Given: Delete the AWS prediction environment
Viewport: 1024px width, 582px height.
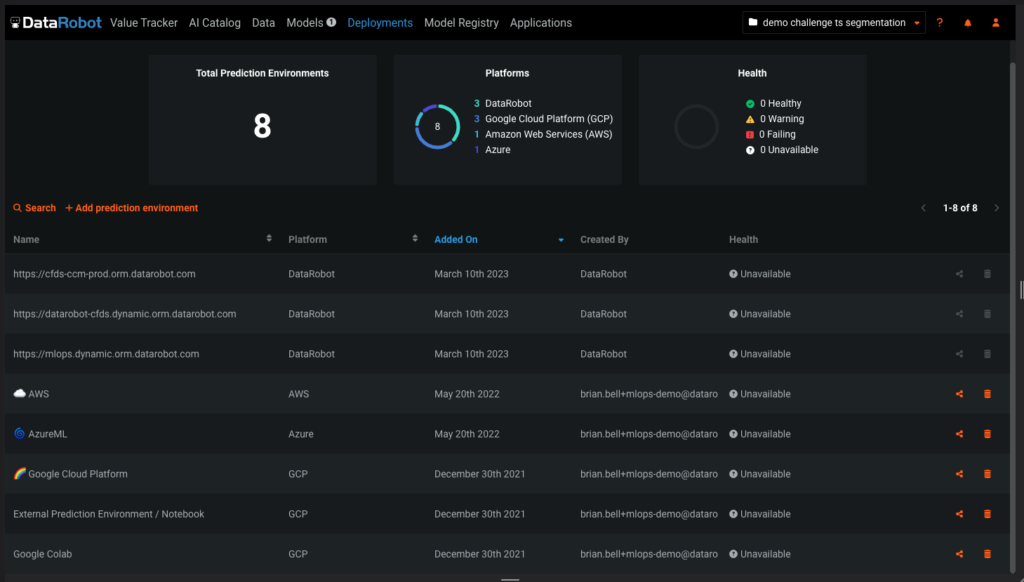Looking at the screenshot, I should 987,394.
